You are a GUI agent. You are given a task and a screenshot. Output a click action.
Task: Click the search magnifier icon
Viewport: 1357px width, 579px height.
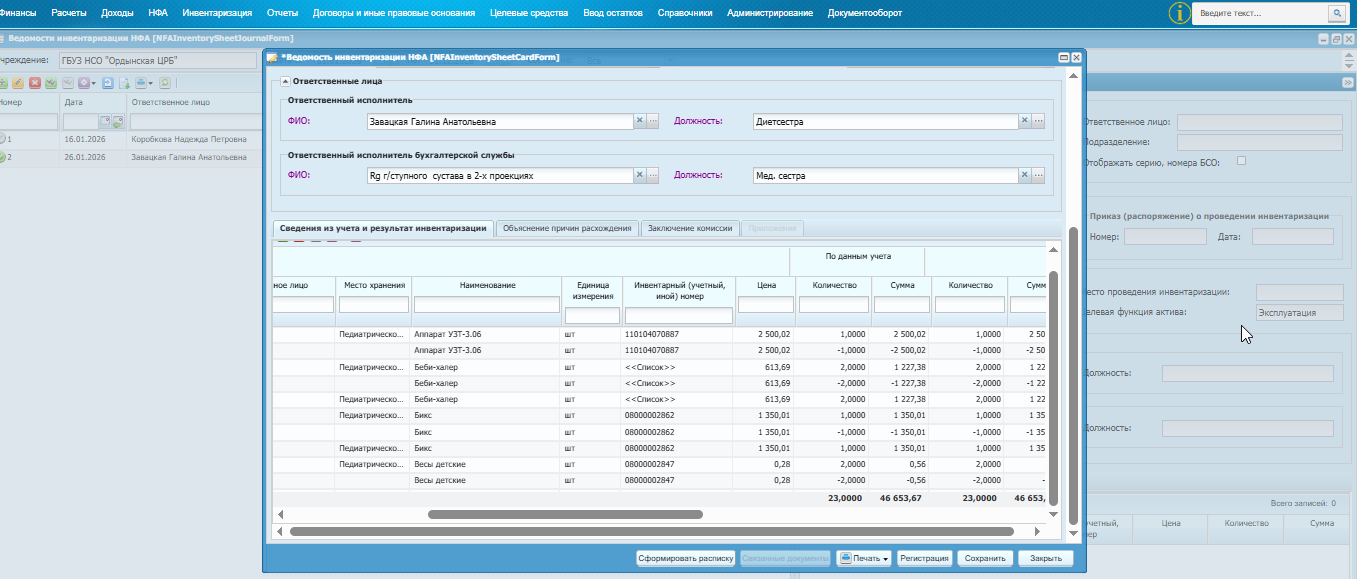(1335, 13)
